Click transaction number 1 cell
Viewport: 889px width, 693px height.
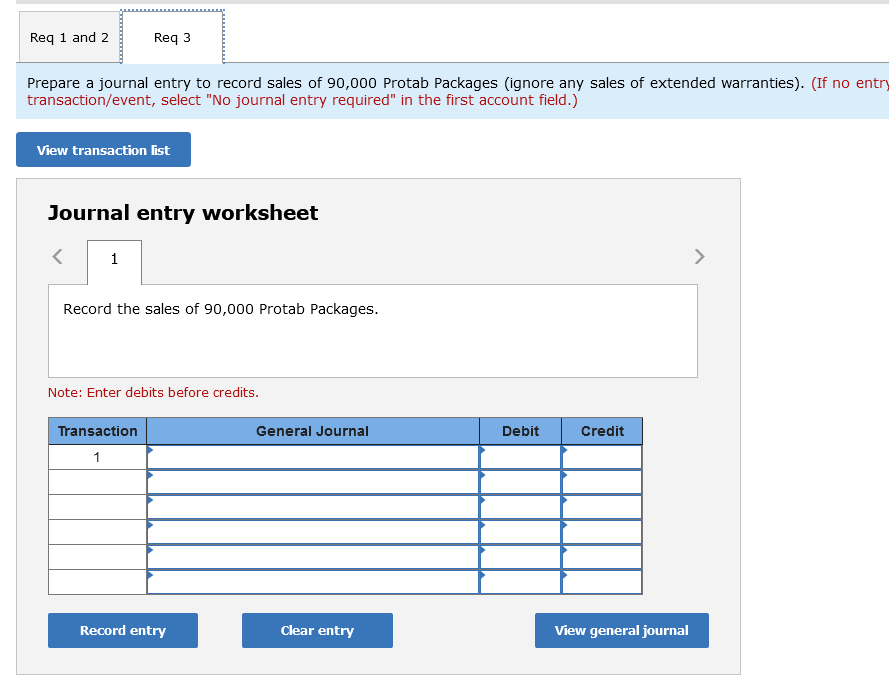(x=98, y=457)
